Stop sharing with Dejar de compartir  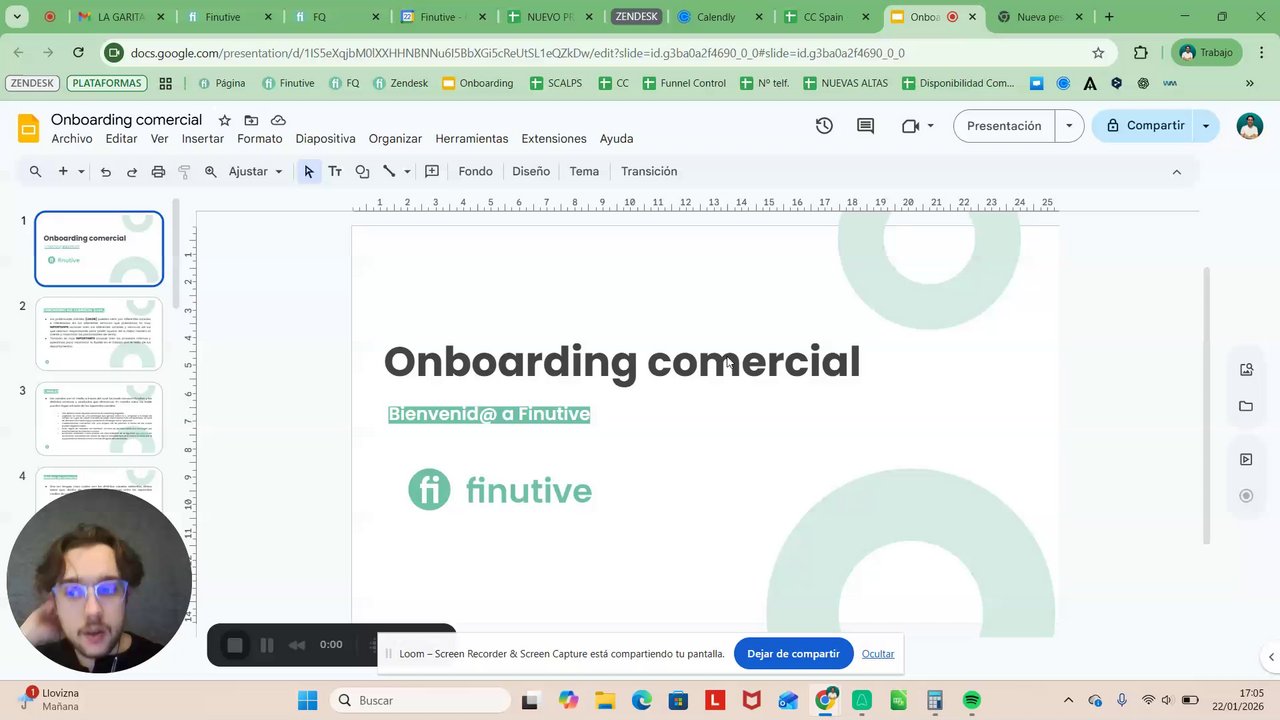pyautogui.click(x=793, y=654)
